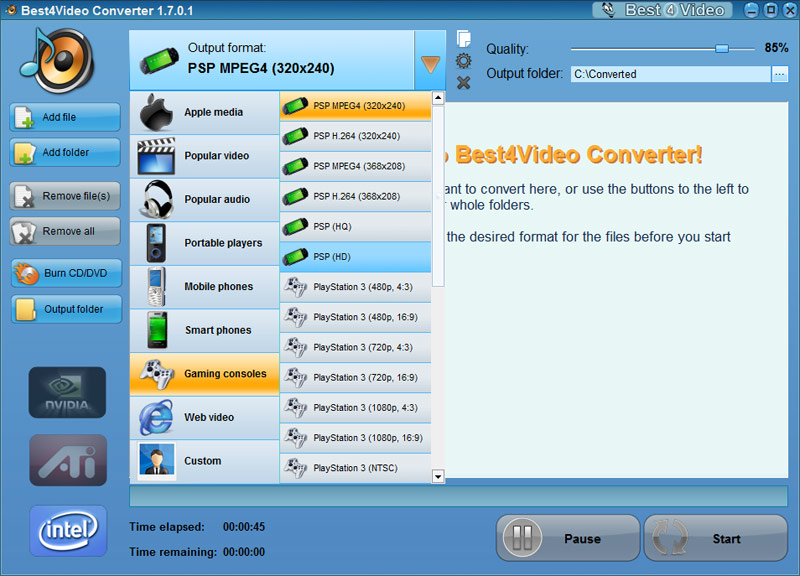Image resolution: width=800 pixels, height=576 pixels.
Task: Click the gamepad Gaming consoles icon
Action: pyautogui.click(x=158, y=374)
